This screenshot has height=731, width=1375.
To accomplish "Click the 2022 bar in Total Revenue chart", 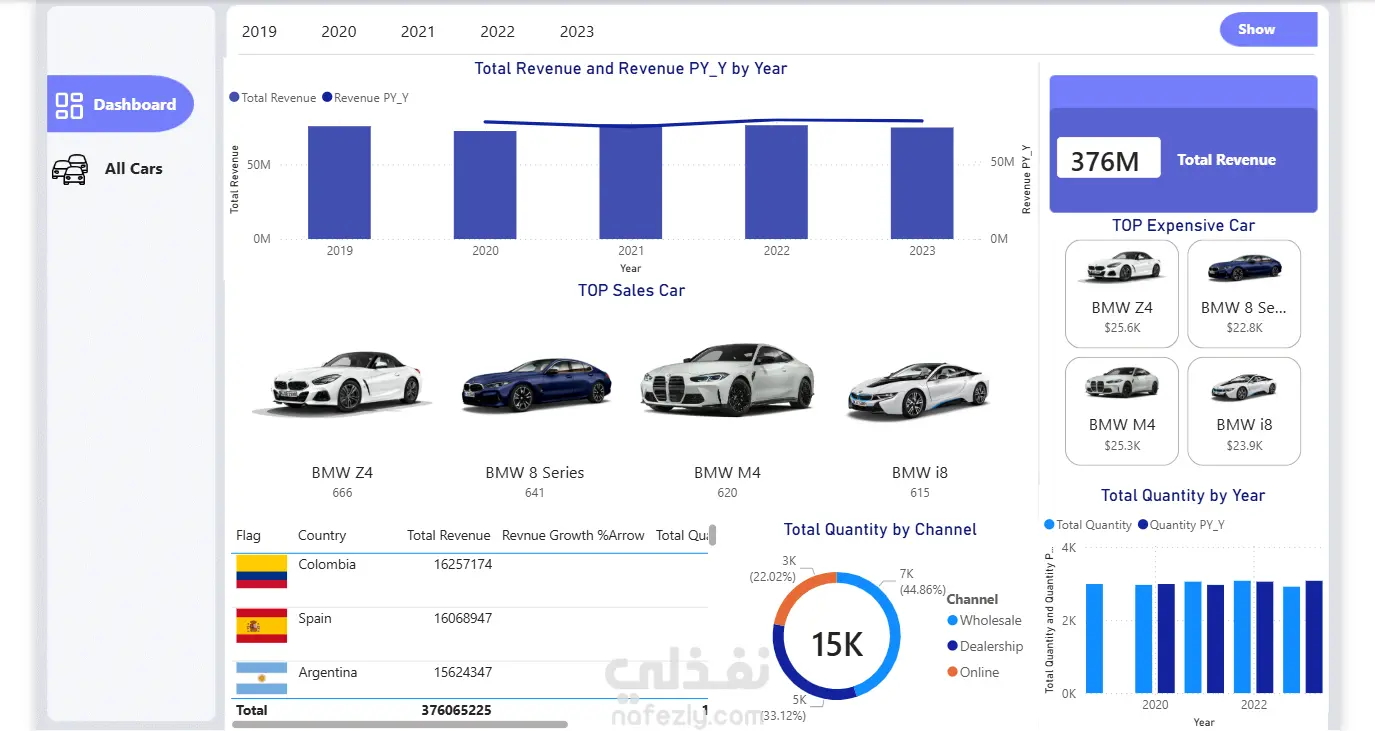I will (x=776, y=182).
